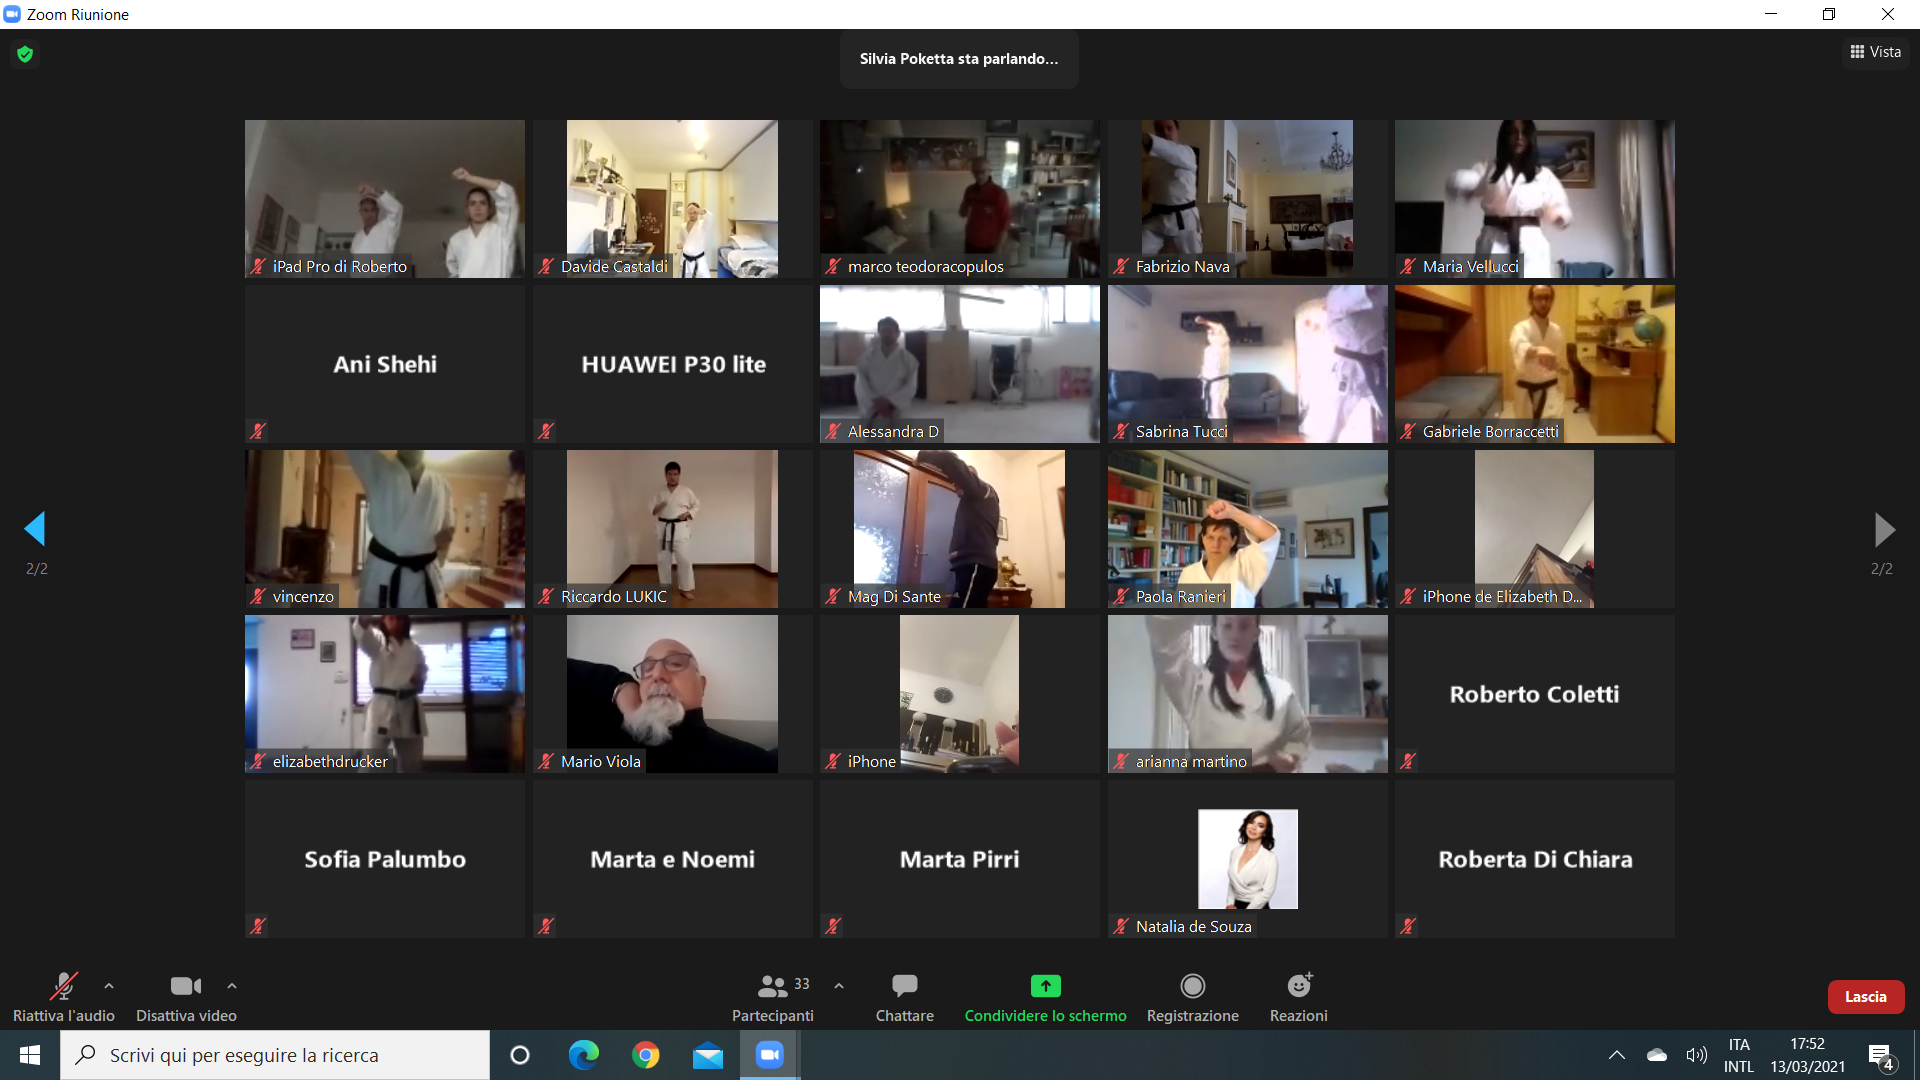Click Paola Ranieri video tile
This screenshot has width=1920, height=1080.
1247,529
